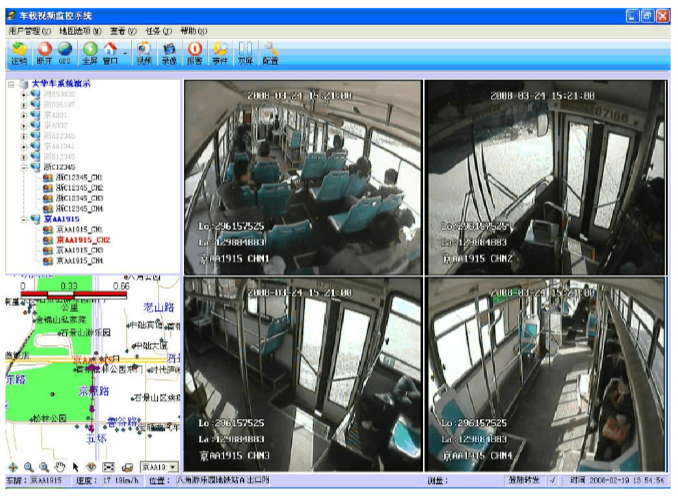
Task: Switch to 全屏 fullscreen mode
Action: tap(90, 54)
